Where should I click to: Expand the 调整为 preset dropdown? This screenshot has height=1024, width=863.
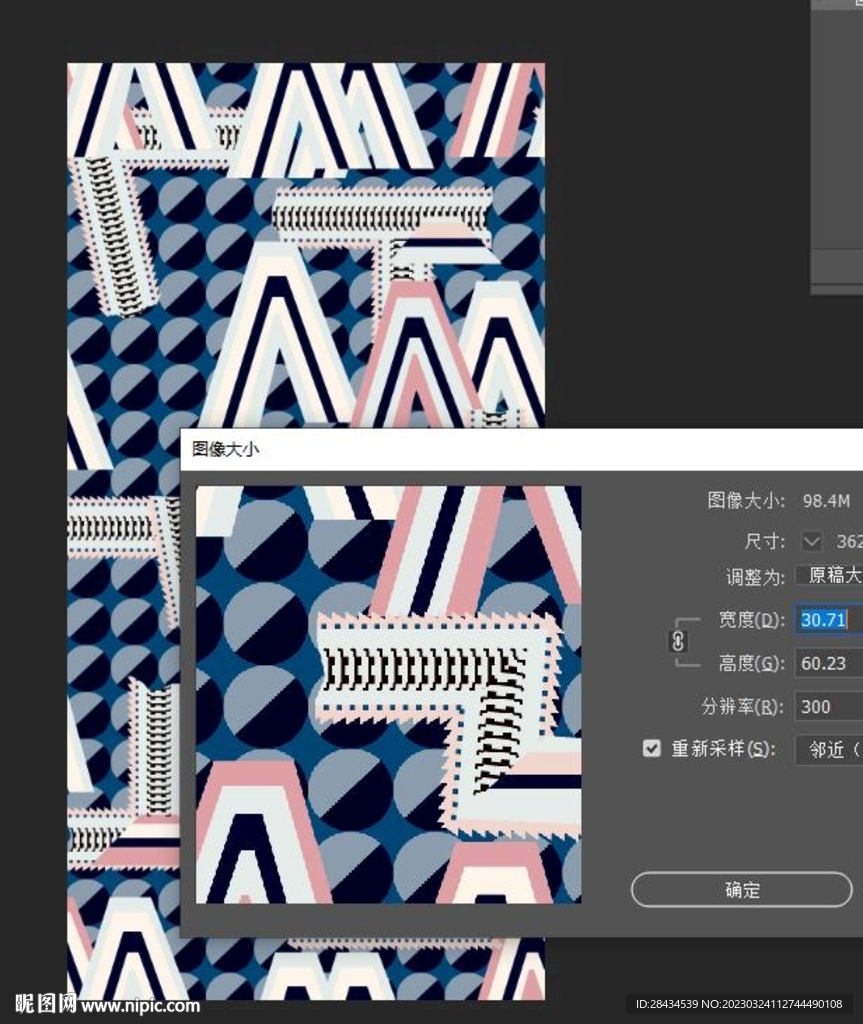(x=830, y=576)
